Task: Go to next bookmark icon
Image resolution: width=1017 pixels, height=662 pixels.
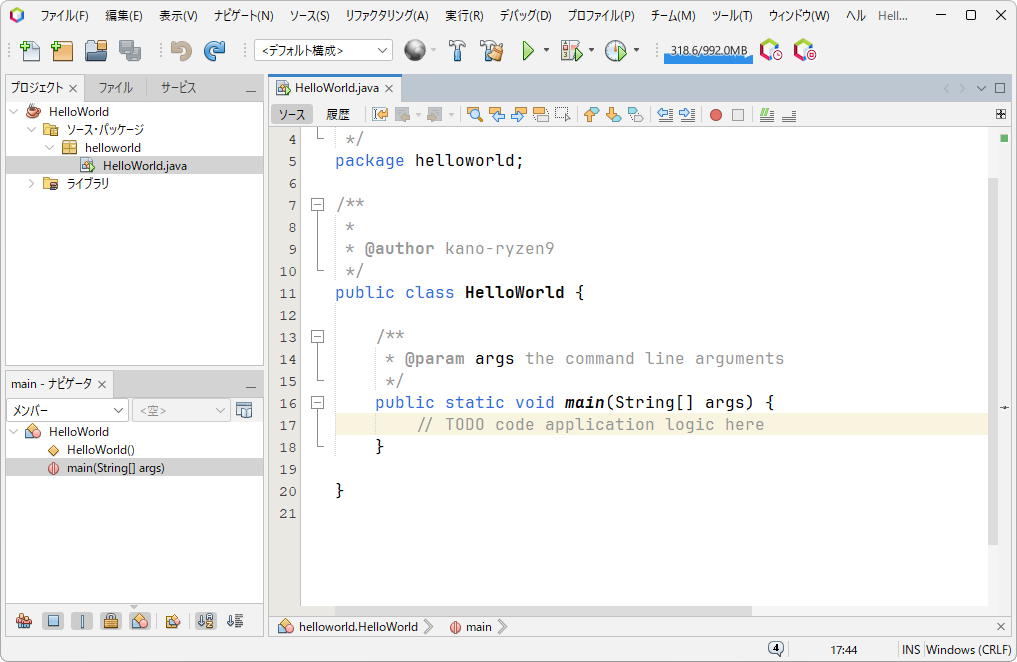Action: (613, 115)
